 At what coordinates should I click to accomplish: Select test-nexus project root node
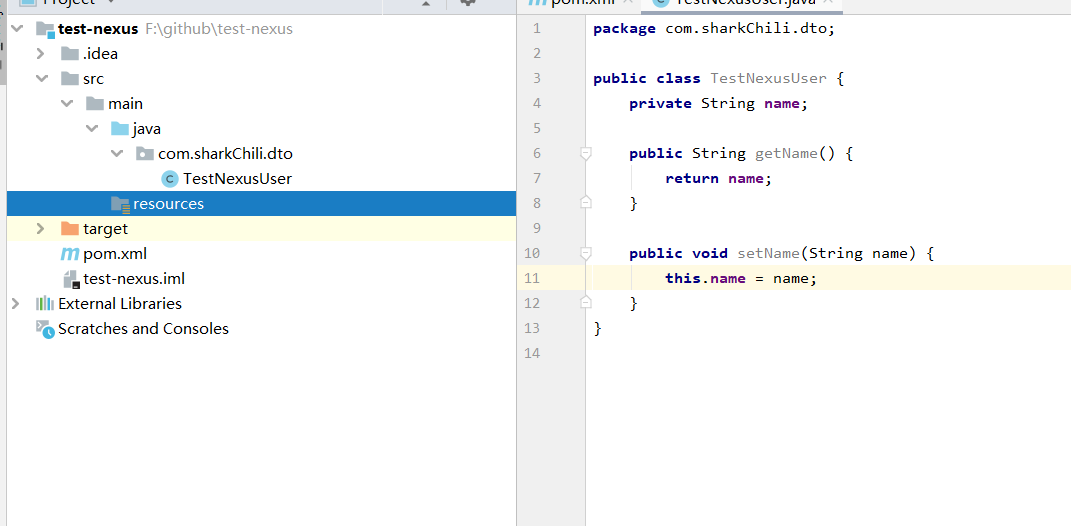click(97, 29)
